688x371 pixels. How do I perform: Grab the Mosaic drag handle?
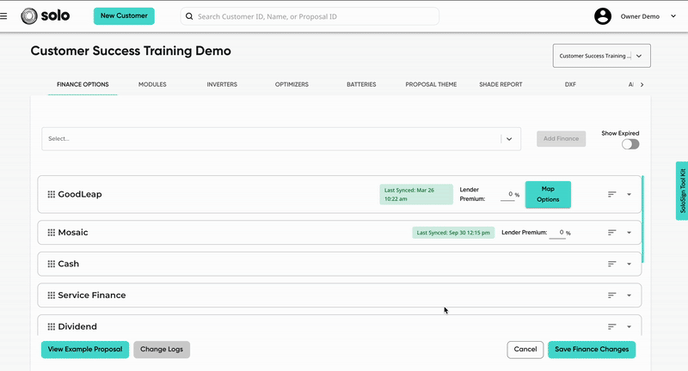[51, 232]
